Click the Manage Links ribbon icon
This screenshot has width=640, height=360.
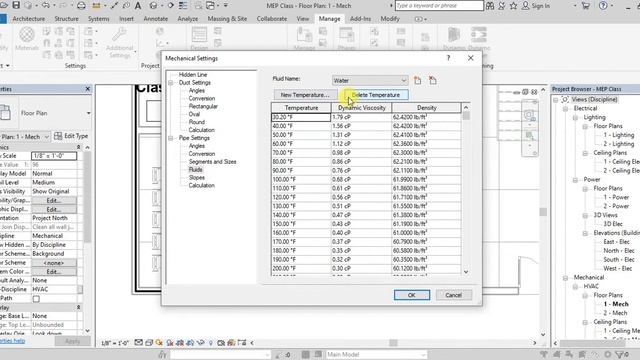pos(304,39)
